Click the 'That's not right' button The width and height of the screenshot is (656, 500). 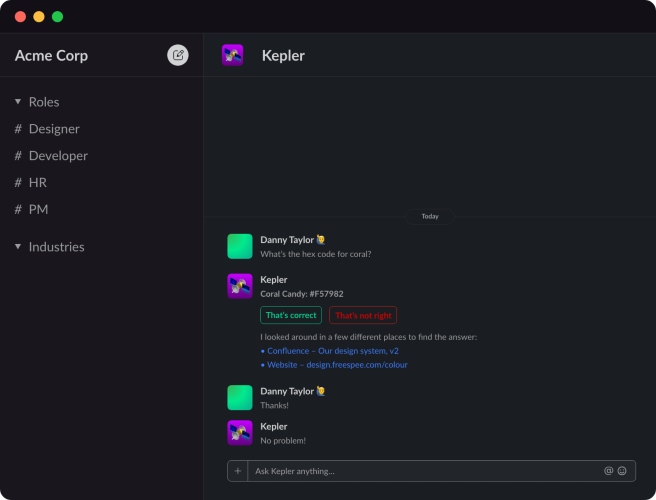click(363, 315)
